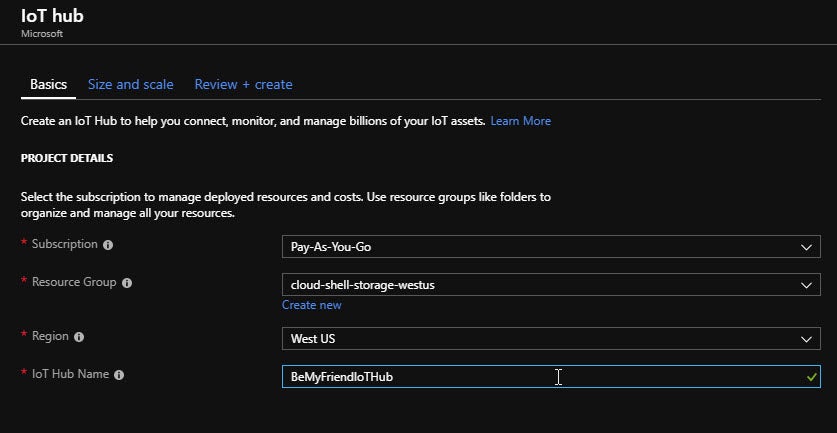Viewport: 837px width, 433px height.
Task: Click the PROJECT DETAILS section heading
Action: pyautogui.click(x=67, y=158)
